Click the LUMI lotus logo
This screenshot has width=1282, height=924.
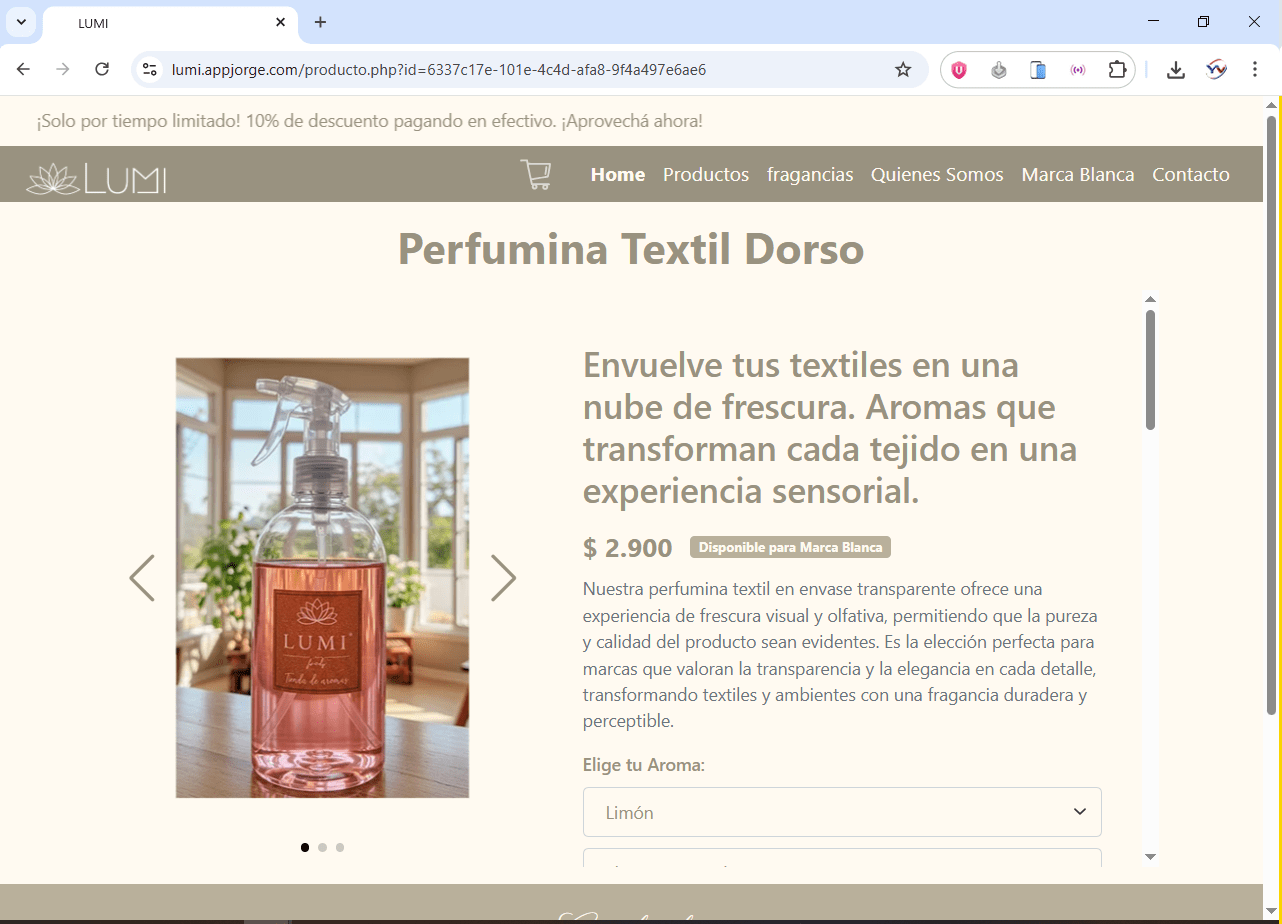click(x=95, y=177)
